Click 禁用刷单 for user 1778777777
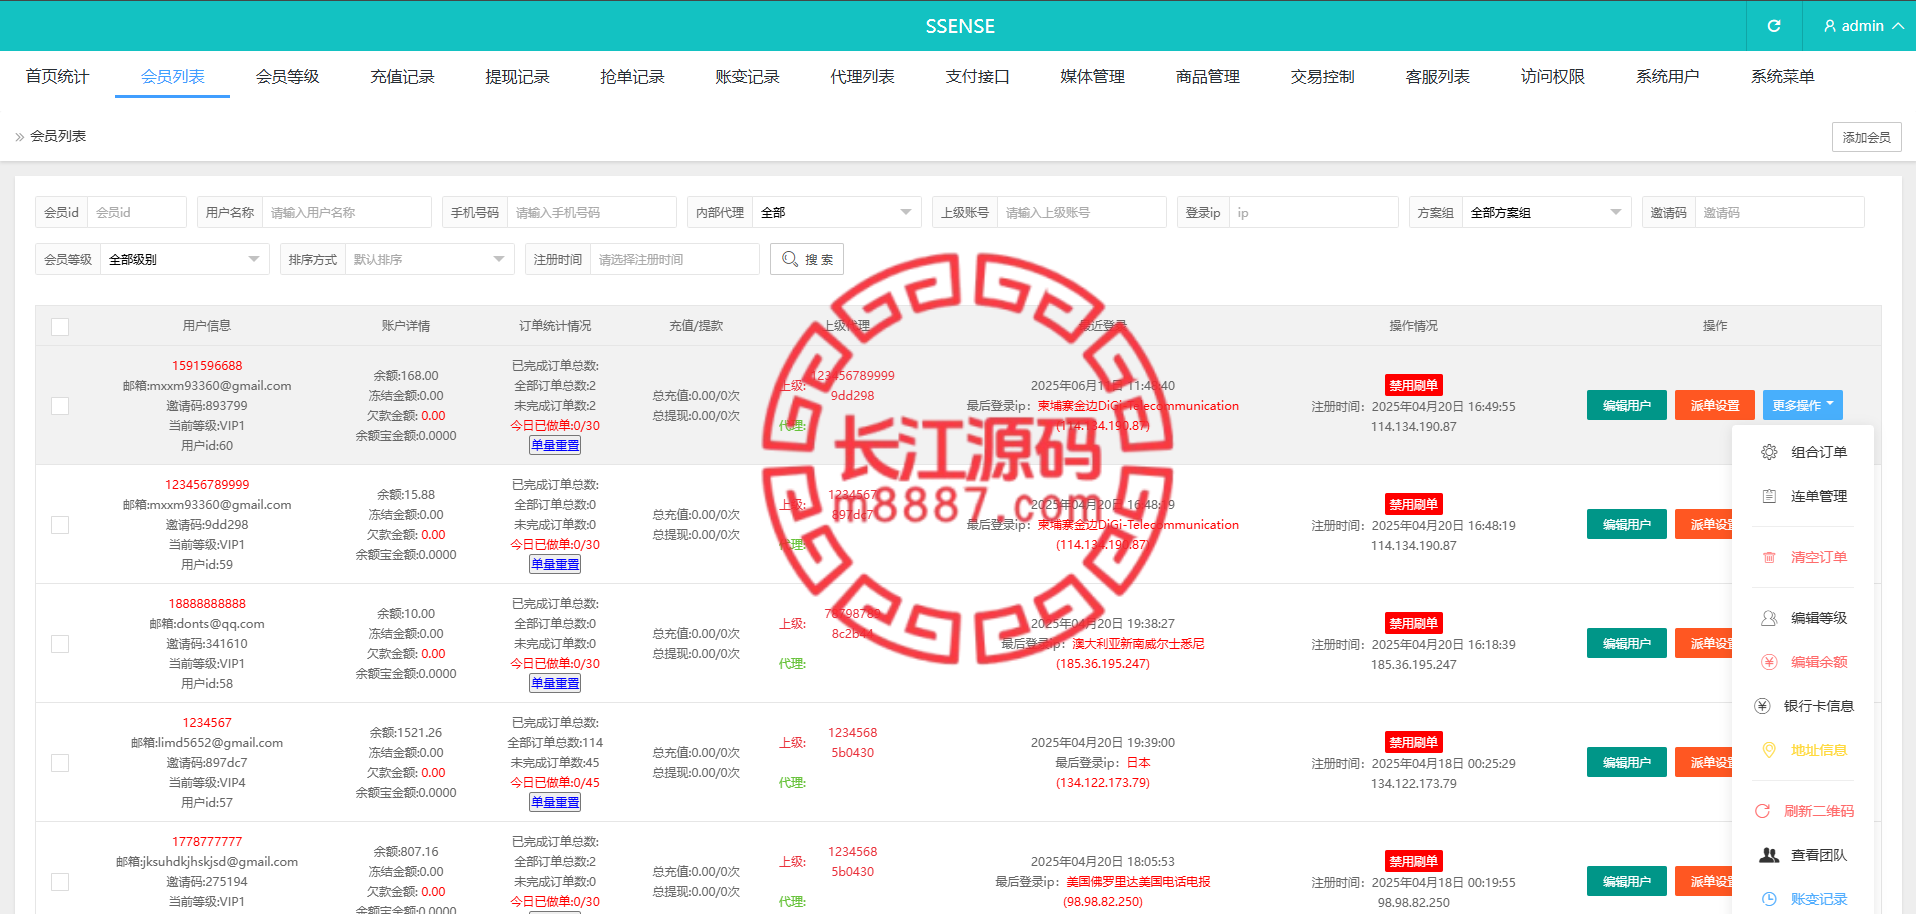Image resolution: width=1916 pixels, height=914 pixels. pos(1413,861)
